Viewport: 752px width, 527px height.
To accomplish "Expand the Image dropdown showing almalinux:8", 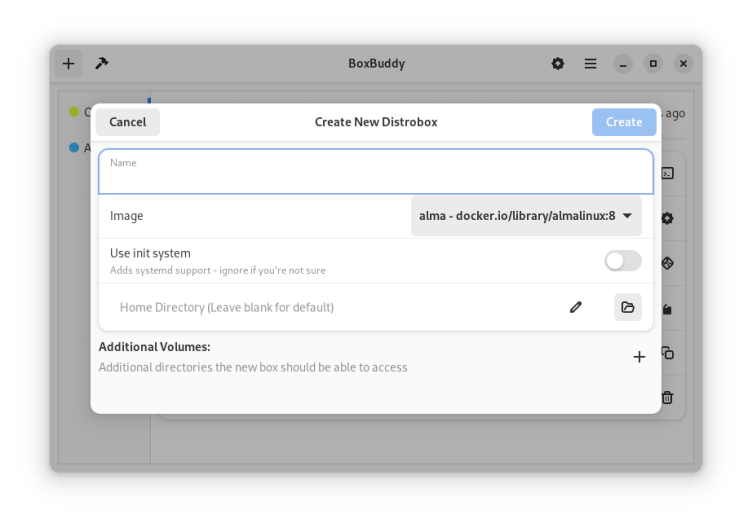I will [x=526, y=216].
